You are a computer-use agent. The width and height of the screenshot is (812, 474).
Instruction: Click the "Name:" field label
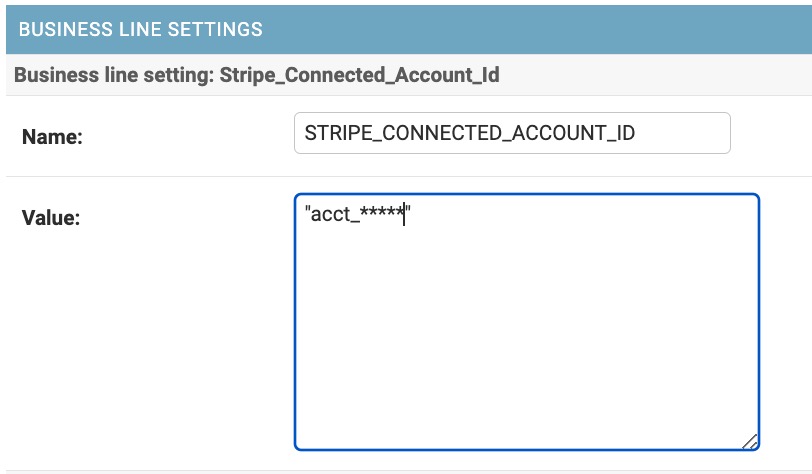[52, 138]
